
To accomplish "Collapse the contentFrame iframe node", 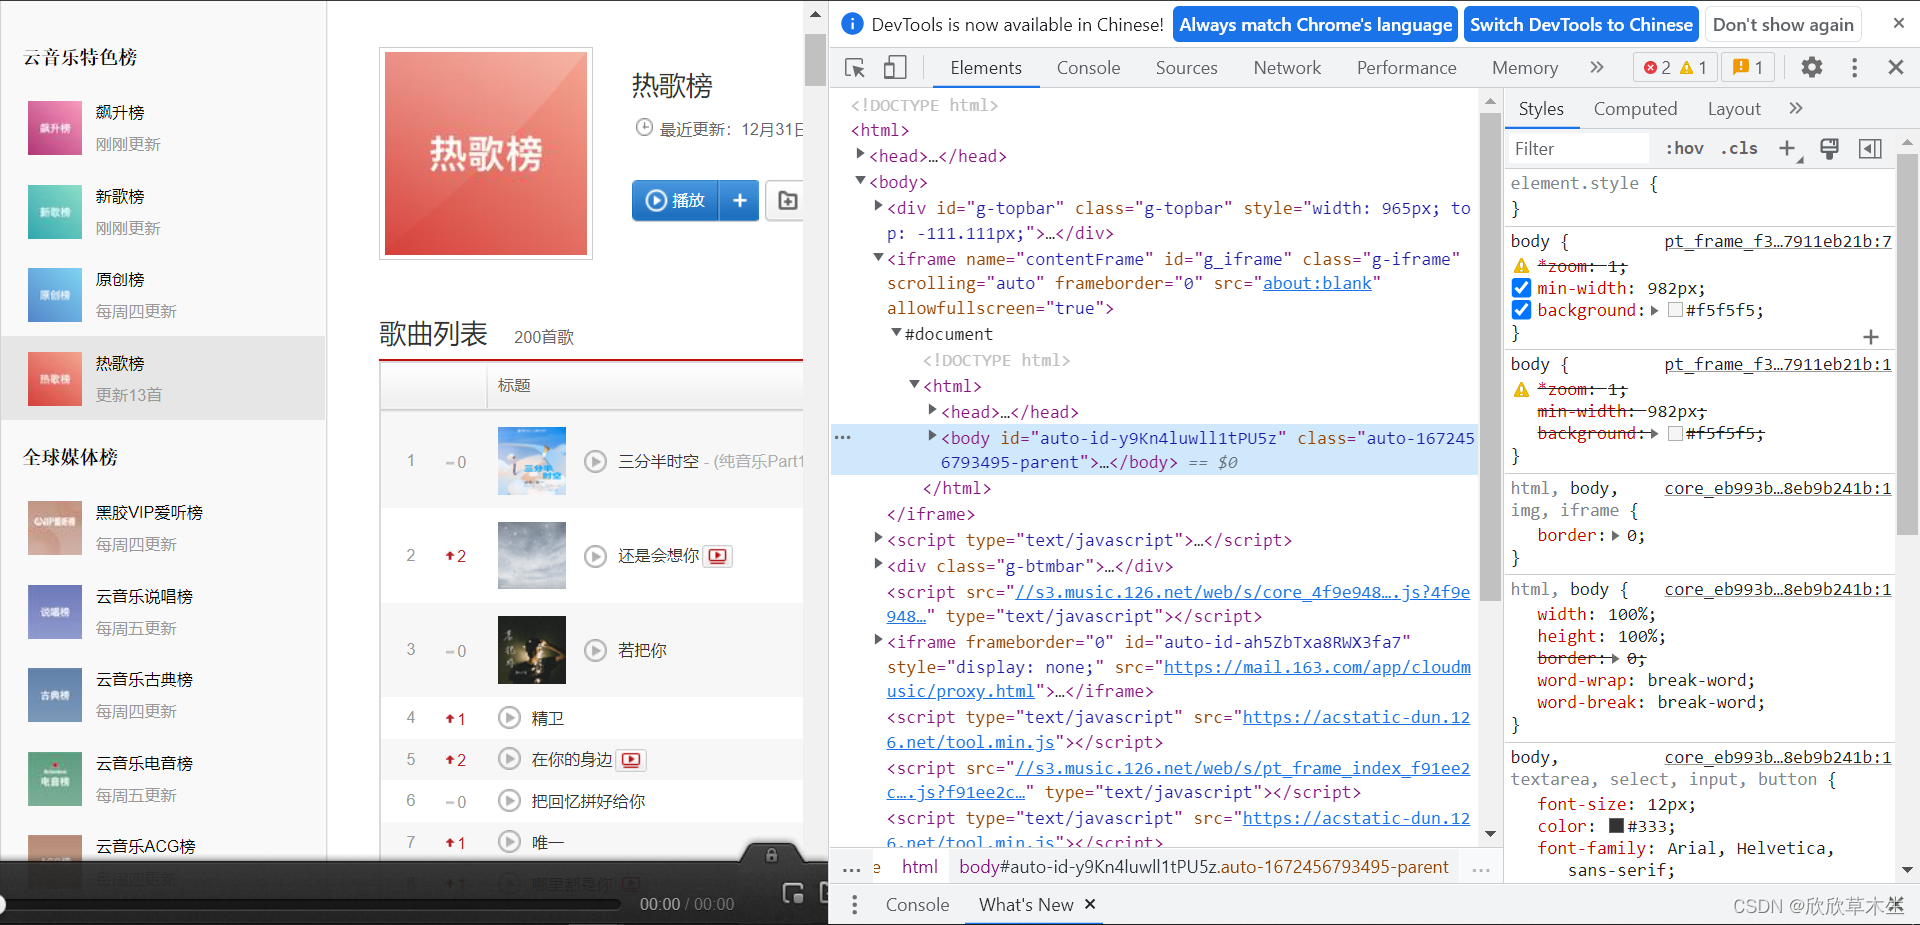I will [x=878, y=258].
